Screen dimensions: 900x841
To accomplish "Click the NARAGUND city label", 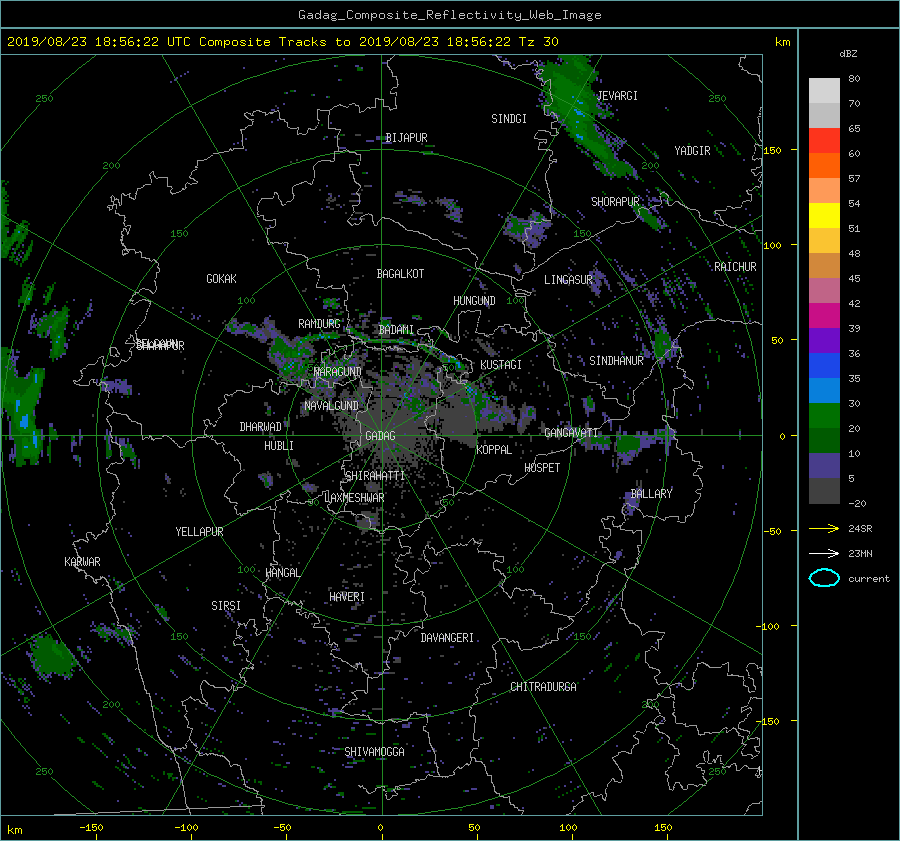I will pos(338,372).
